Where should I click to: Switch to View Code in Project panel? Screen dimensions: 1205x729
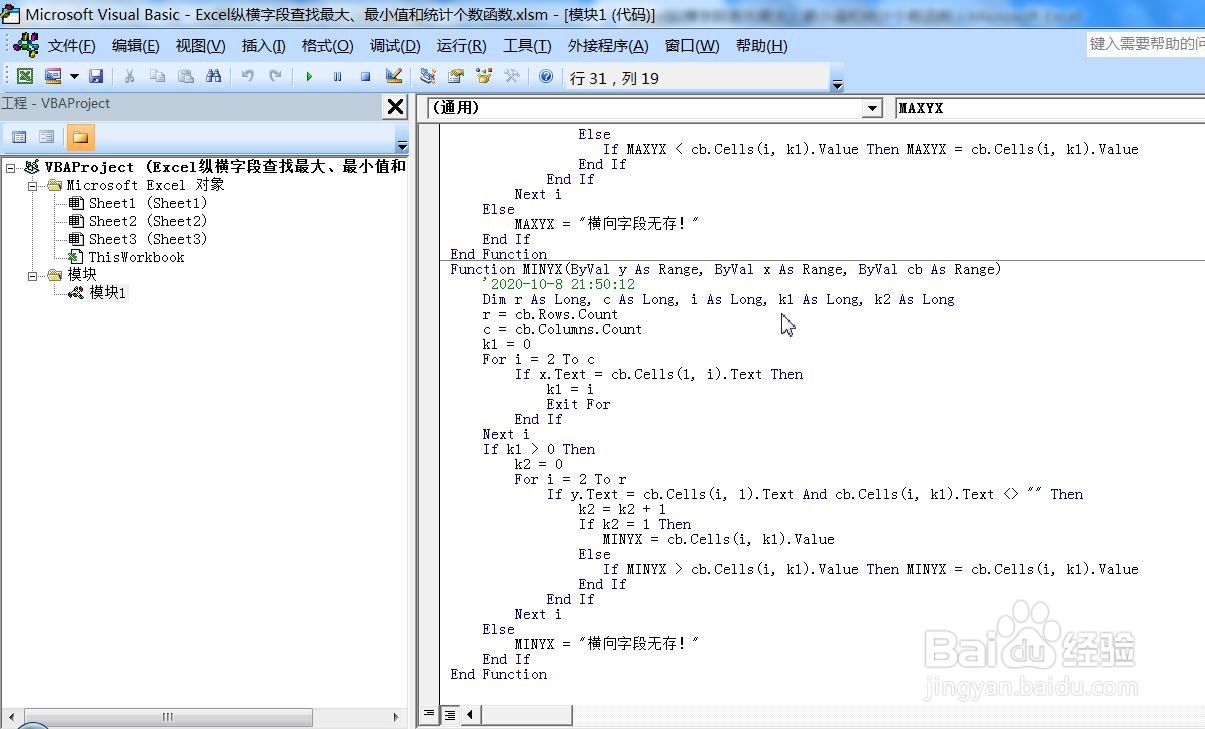tap(19, 137)
